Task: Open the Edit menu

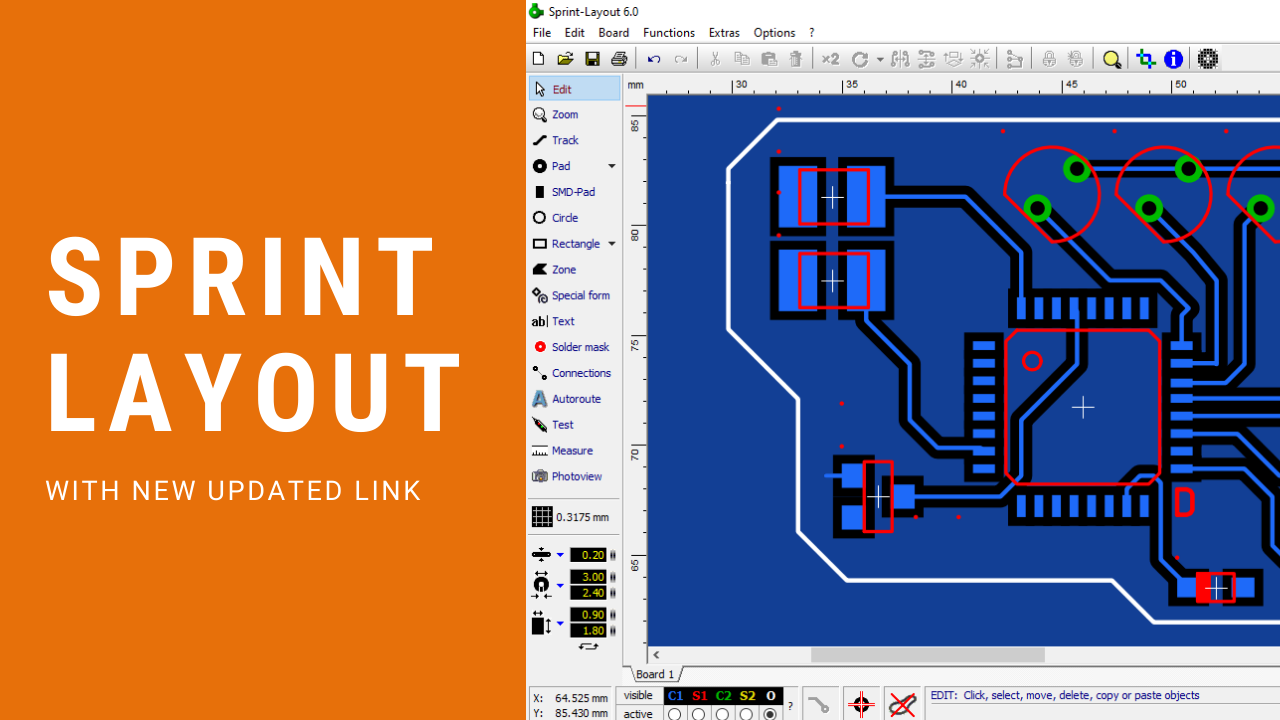Action: click(574, 33)
